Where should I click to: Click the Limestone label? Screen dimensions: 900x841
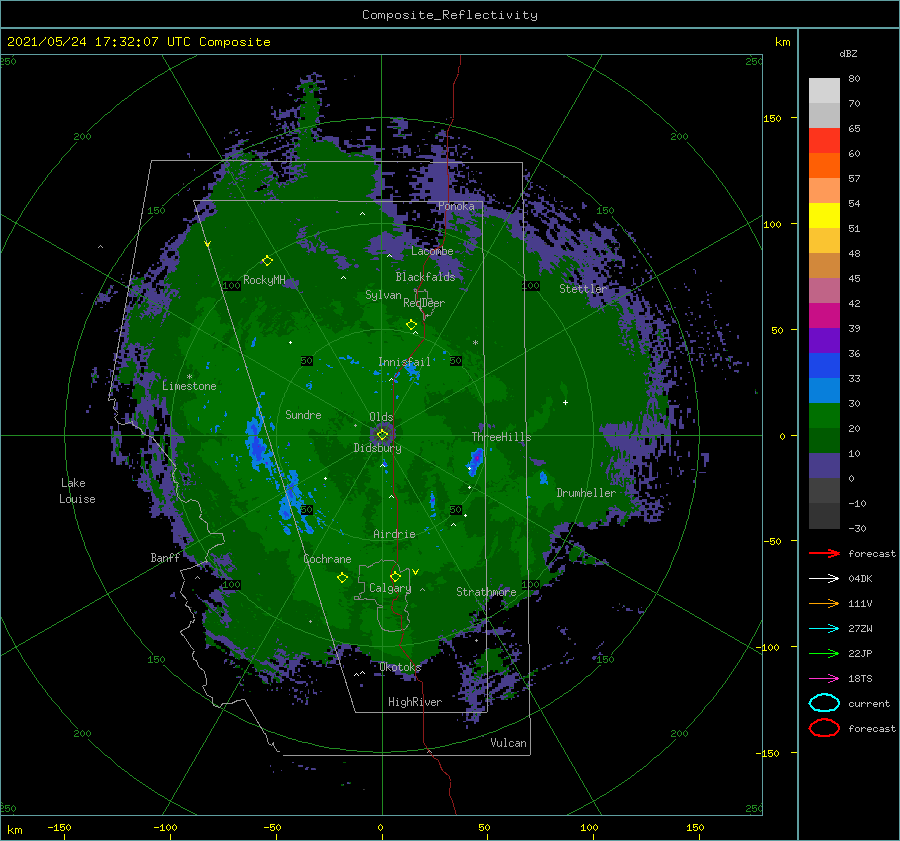pos(189,386)
